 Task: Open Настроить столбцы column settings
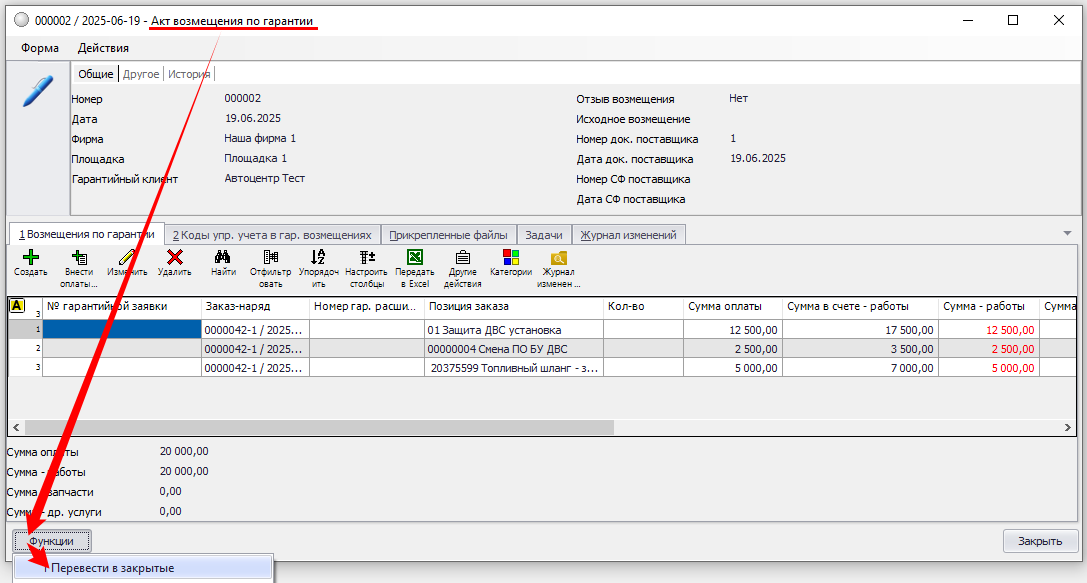366,258
